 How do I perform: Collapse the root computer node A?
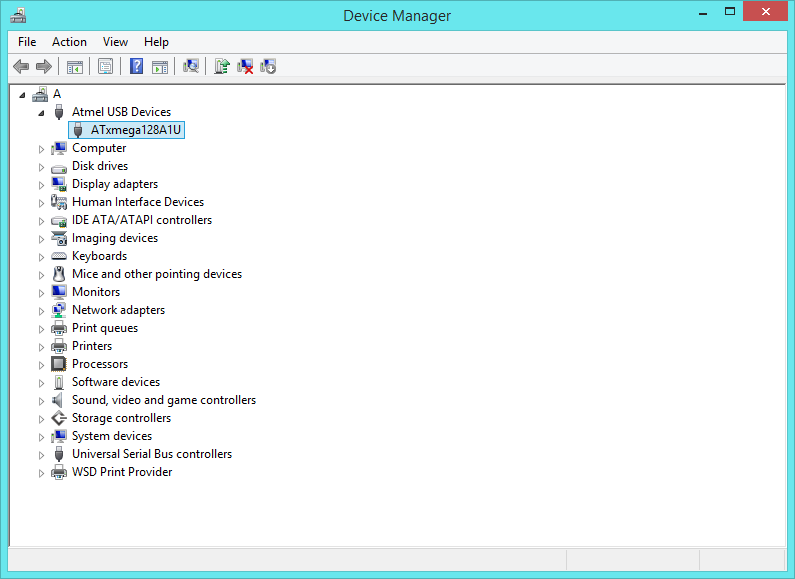click(24, 95)
